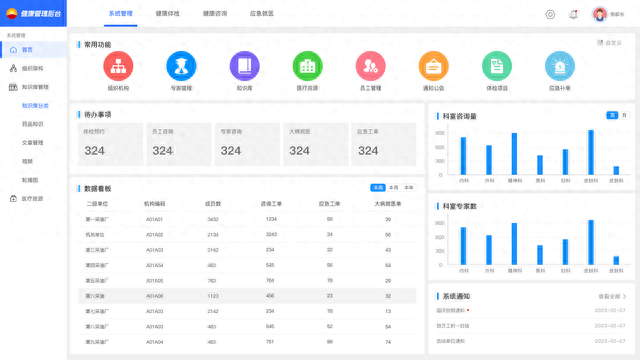Open the orange 通知公告 shortcut icon

pyautogui.click(x=433, y=66)
